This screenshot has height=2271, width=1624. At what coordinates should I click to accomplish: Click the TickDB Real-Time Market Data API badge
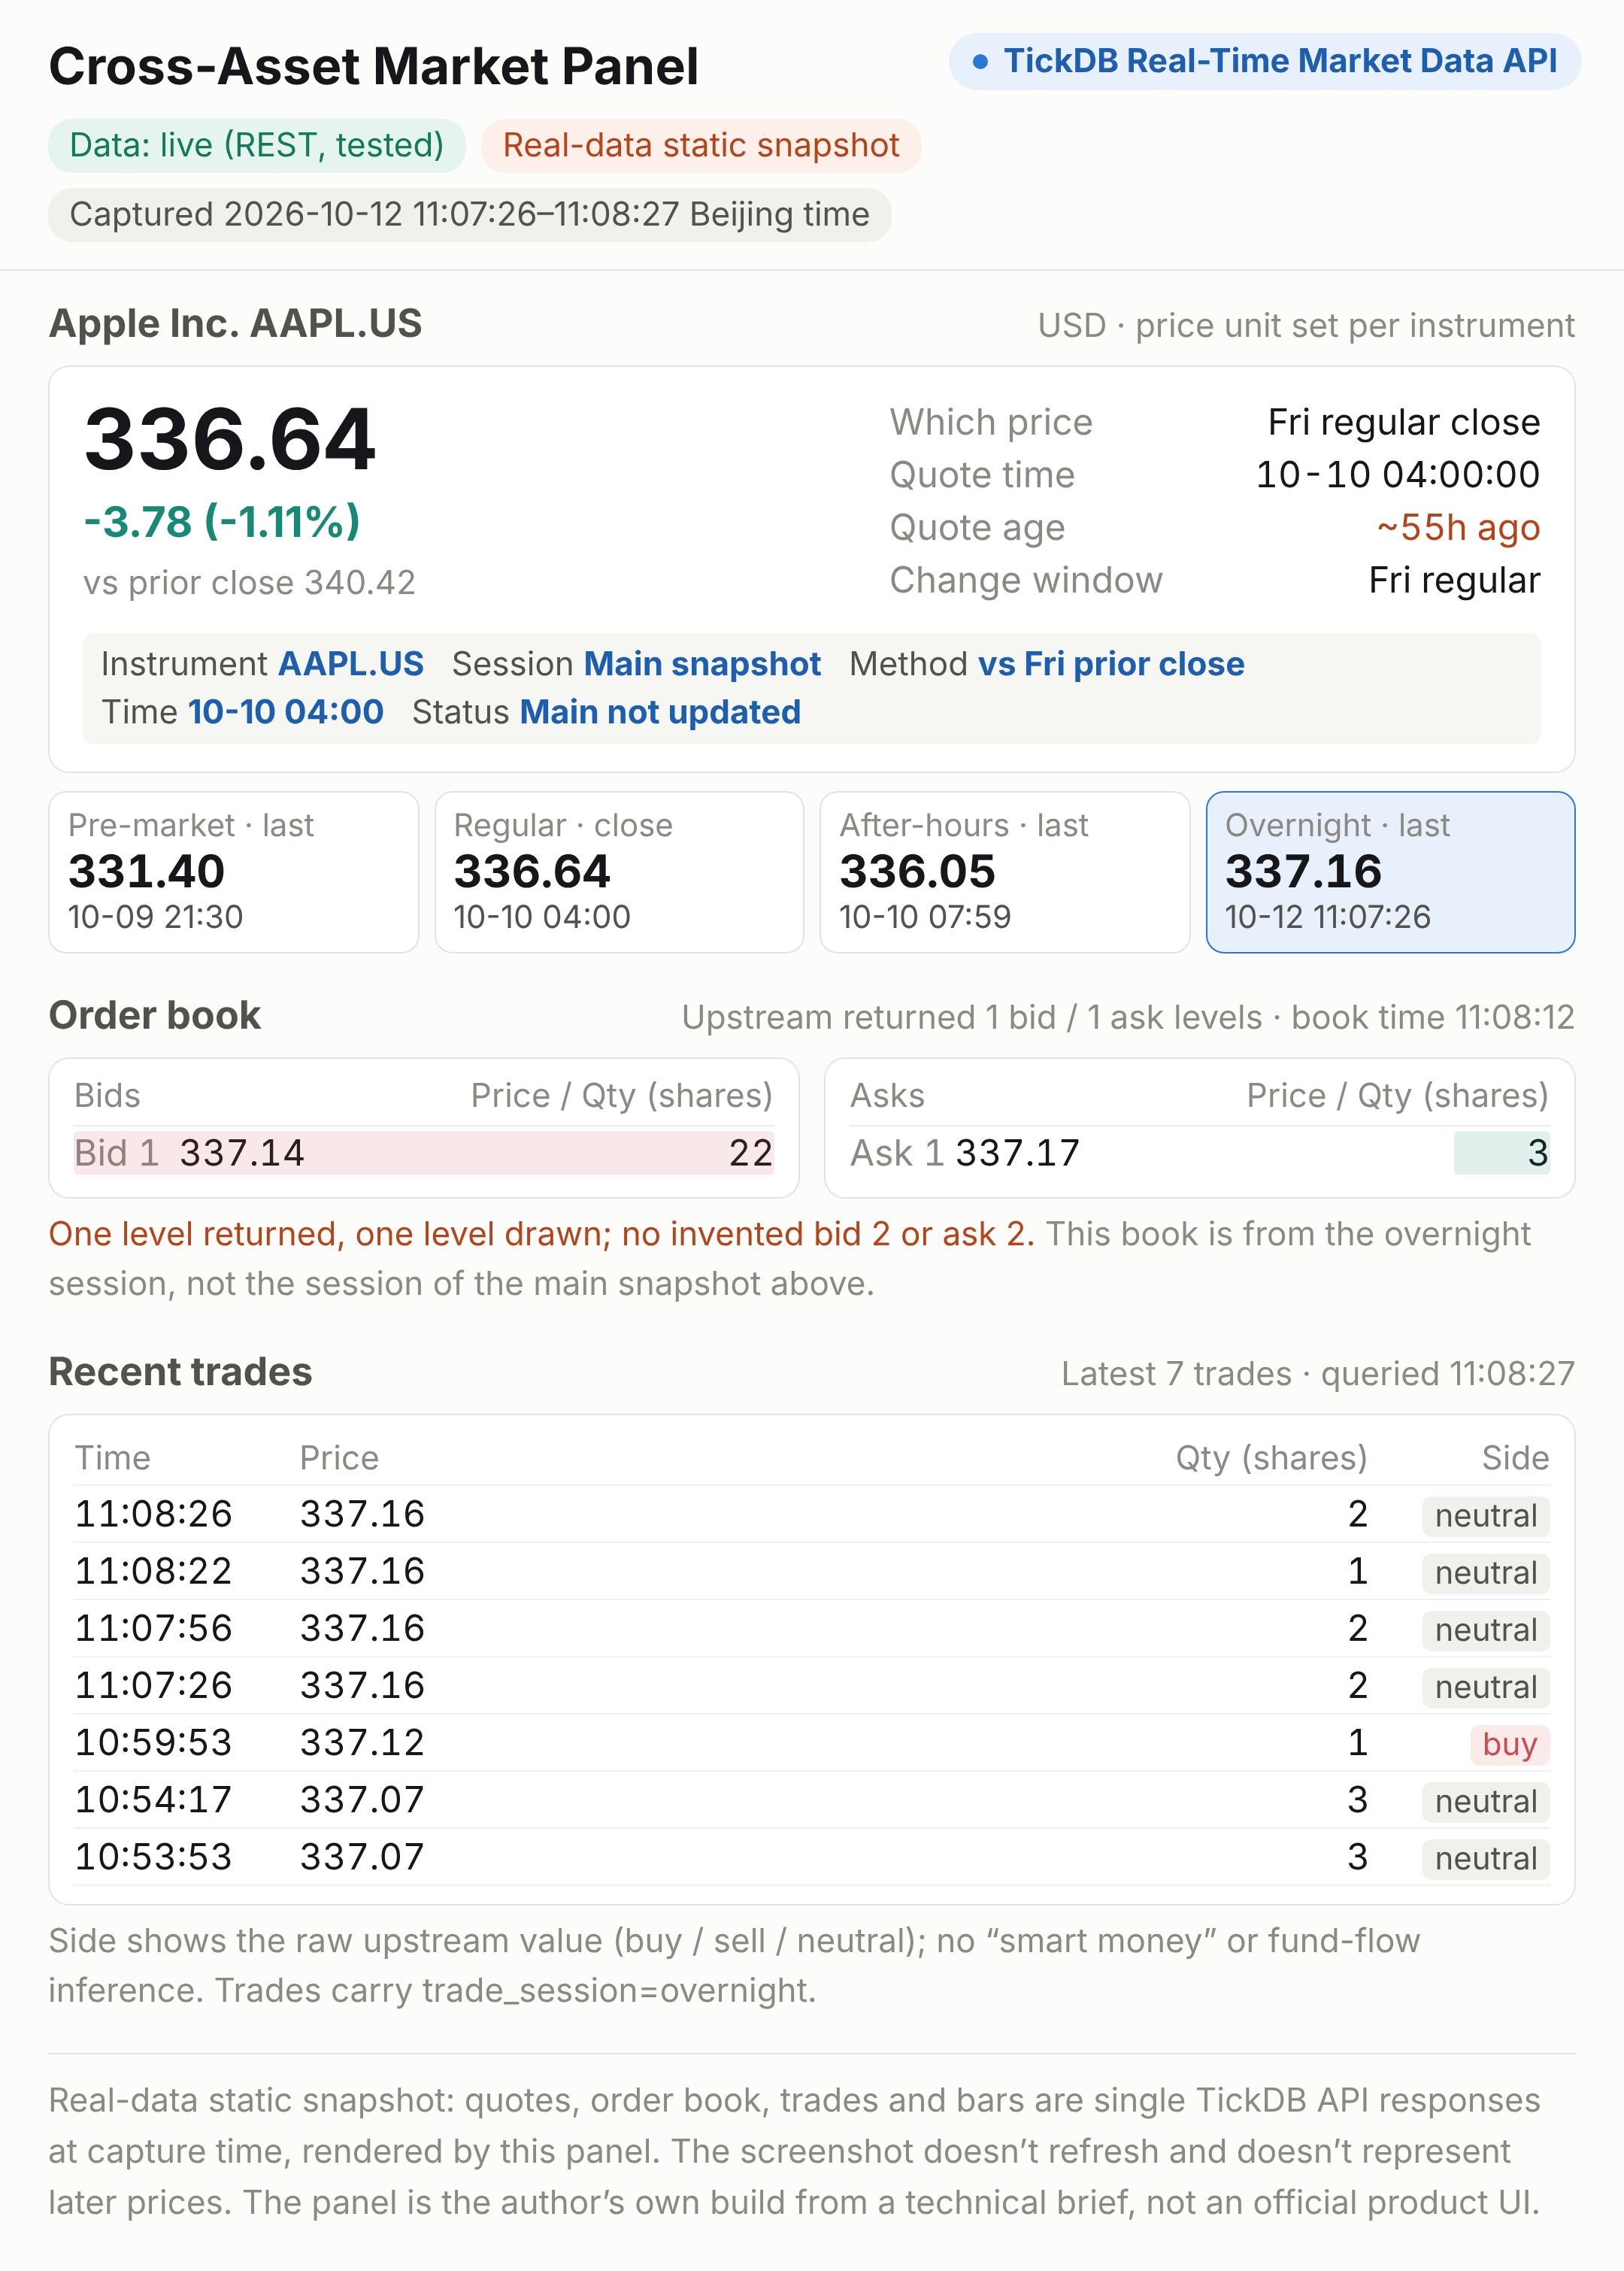1264,61
